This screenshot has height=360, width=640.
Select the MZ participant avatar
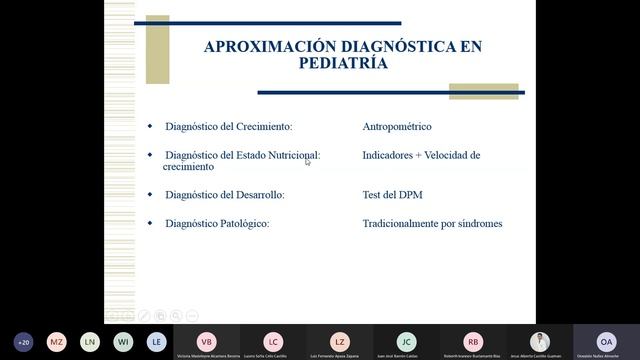tap(57, 342)
